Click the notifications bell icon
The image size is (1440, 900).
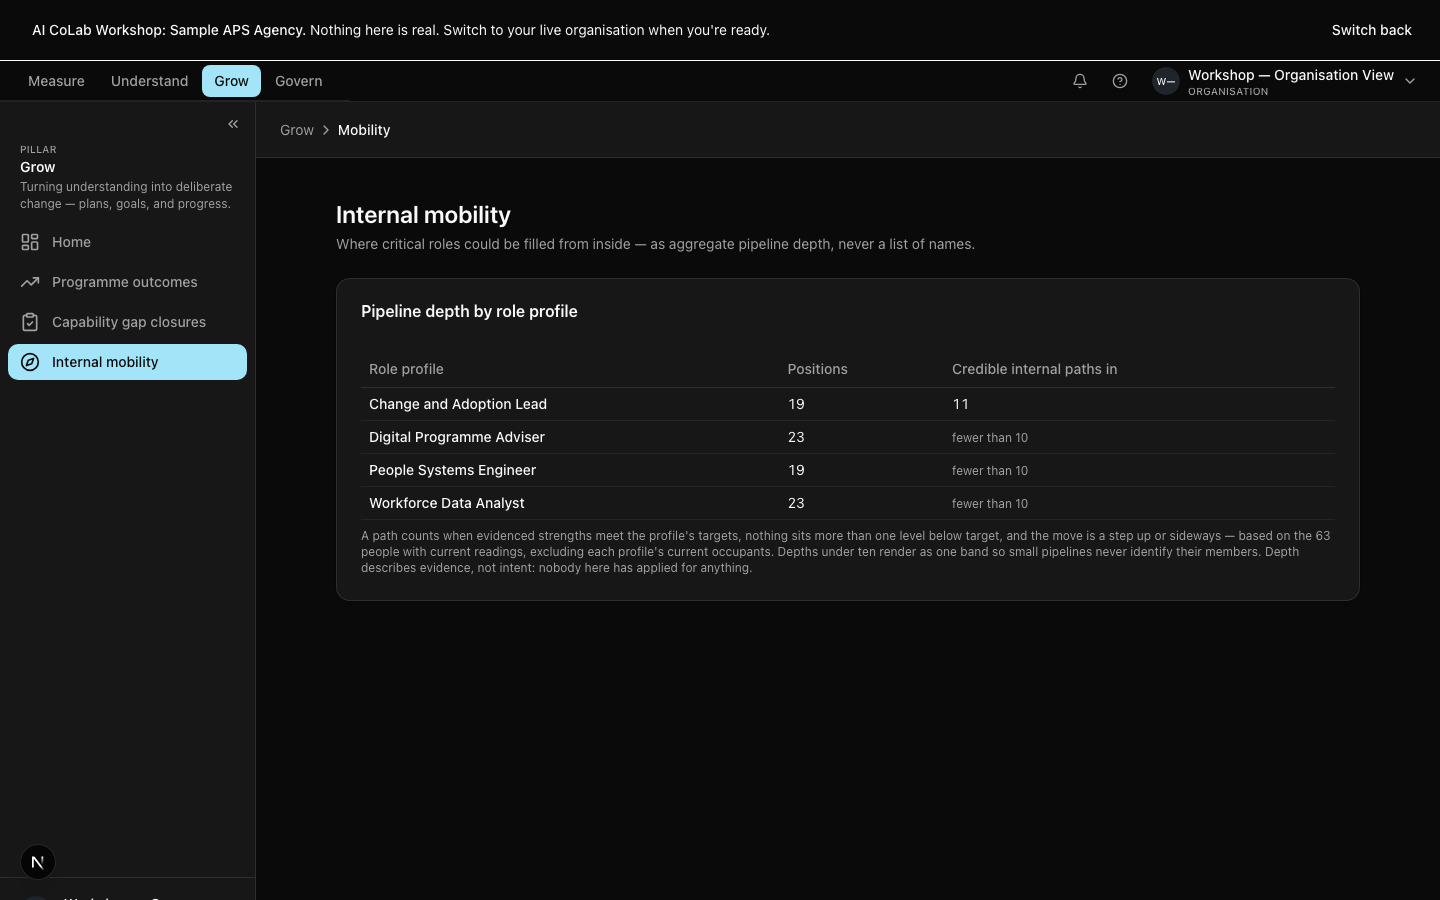[x=1080, y=81]
